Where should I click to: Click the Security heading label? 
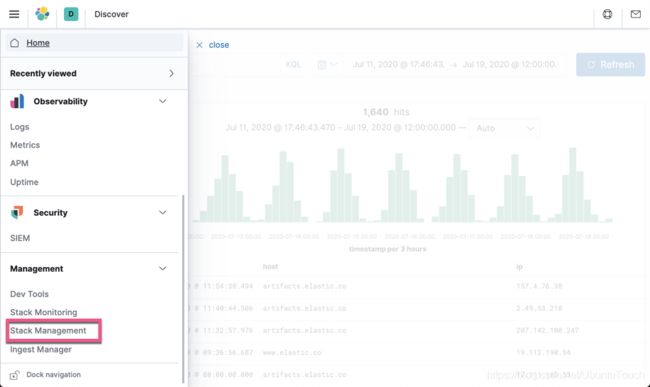(50, 212)
